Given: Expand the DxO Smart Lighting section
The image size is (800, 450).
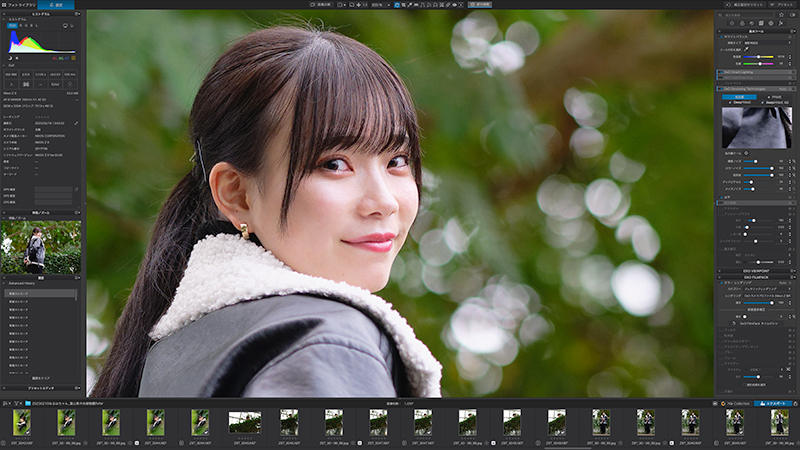Looking at the screenshot, I should [x=719, y=72].
